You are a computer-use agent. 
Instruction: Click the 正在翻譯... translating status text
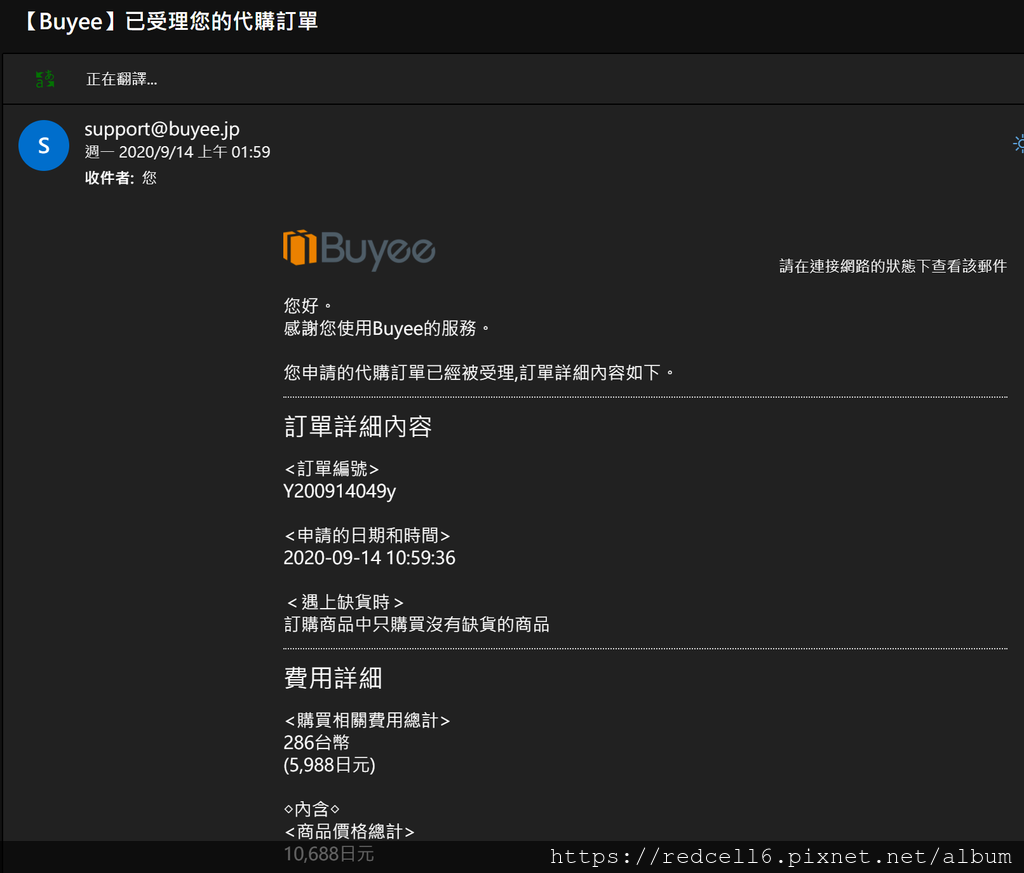[121, 79]
